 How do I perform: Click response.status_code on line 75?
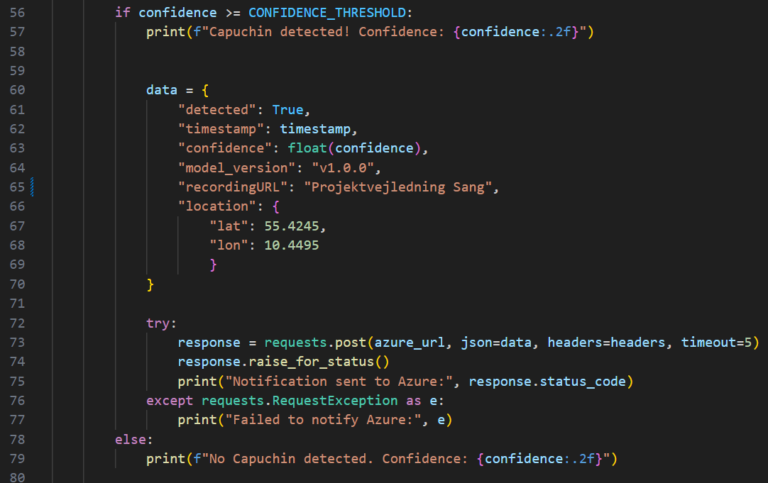pyautogui.click(x=548, y=382)
